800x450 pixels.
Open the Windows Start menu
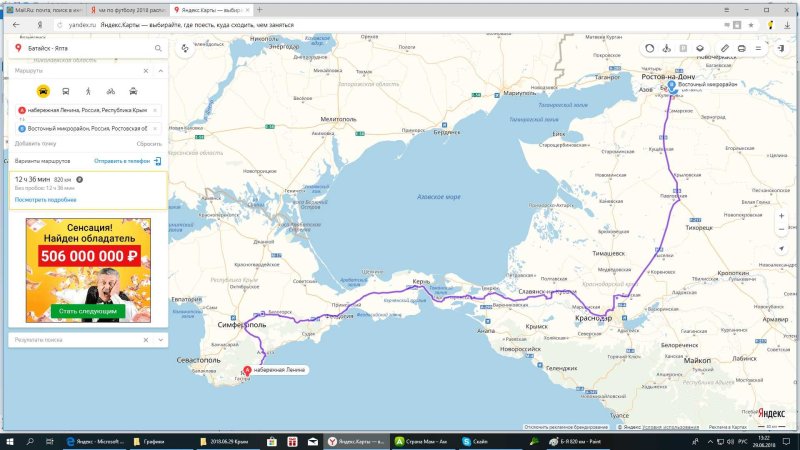(x=10, y=441)
